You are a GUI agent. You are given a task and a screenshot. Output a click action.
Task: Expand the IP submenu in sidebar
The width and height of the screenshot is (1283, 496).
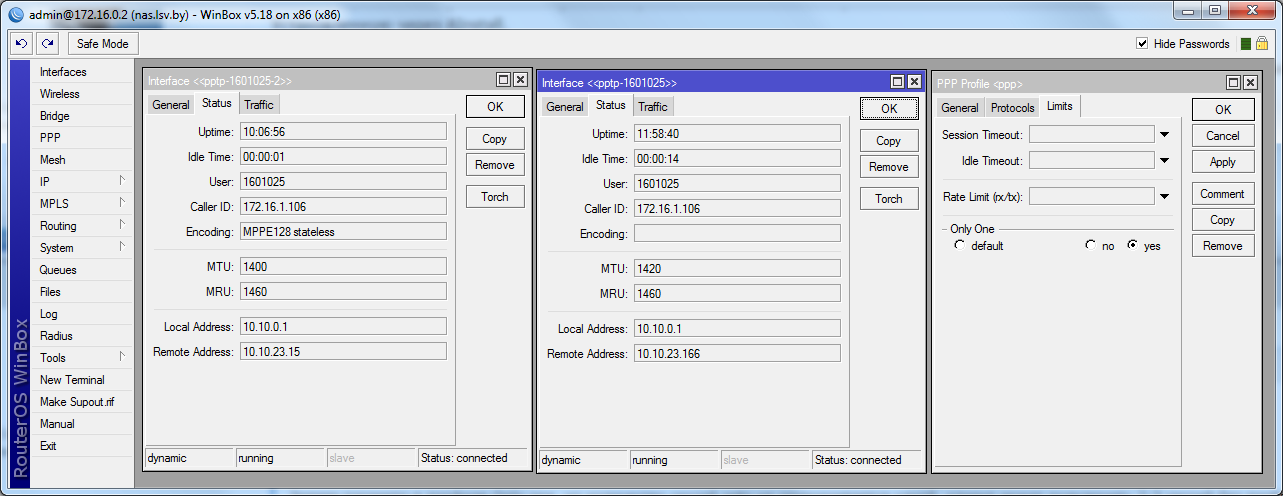click(x=122, y=181)
